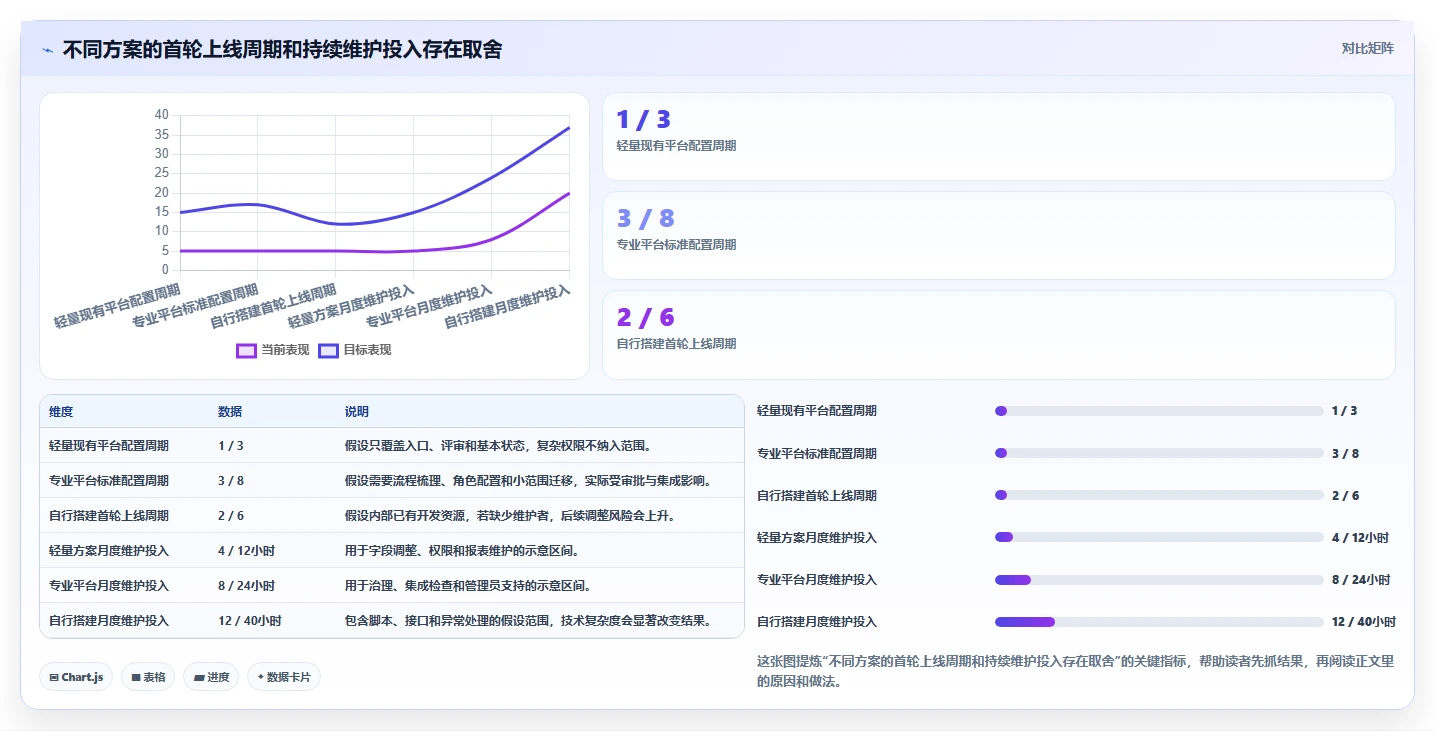Select the 表格 tag chip
The image size is (1435, 731).
coord(148,677)
